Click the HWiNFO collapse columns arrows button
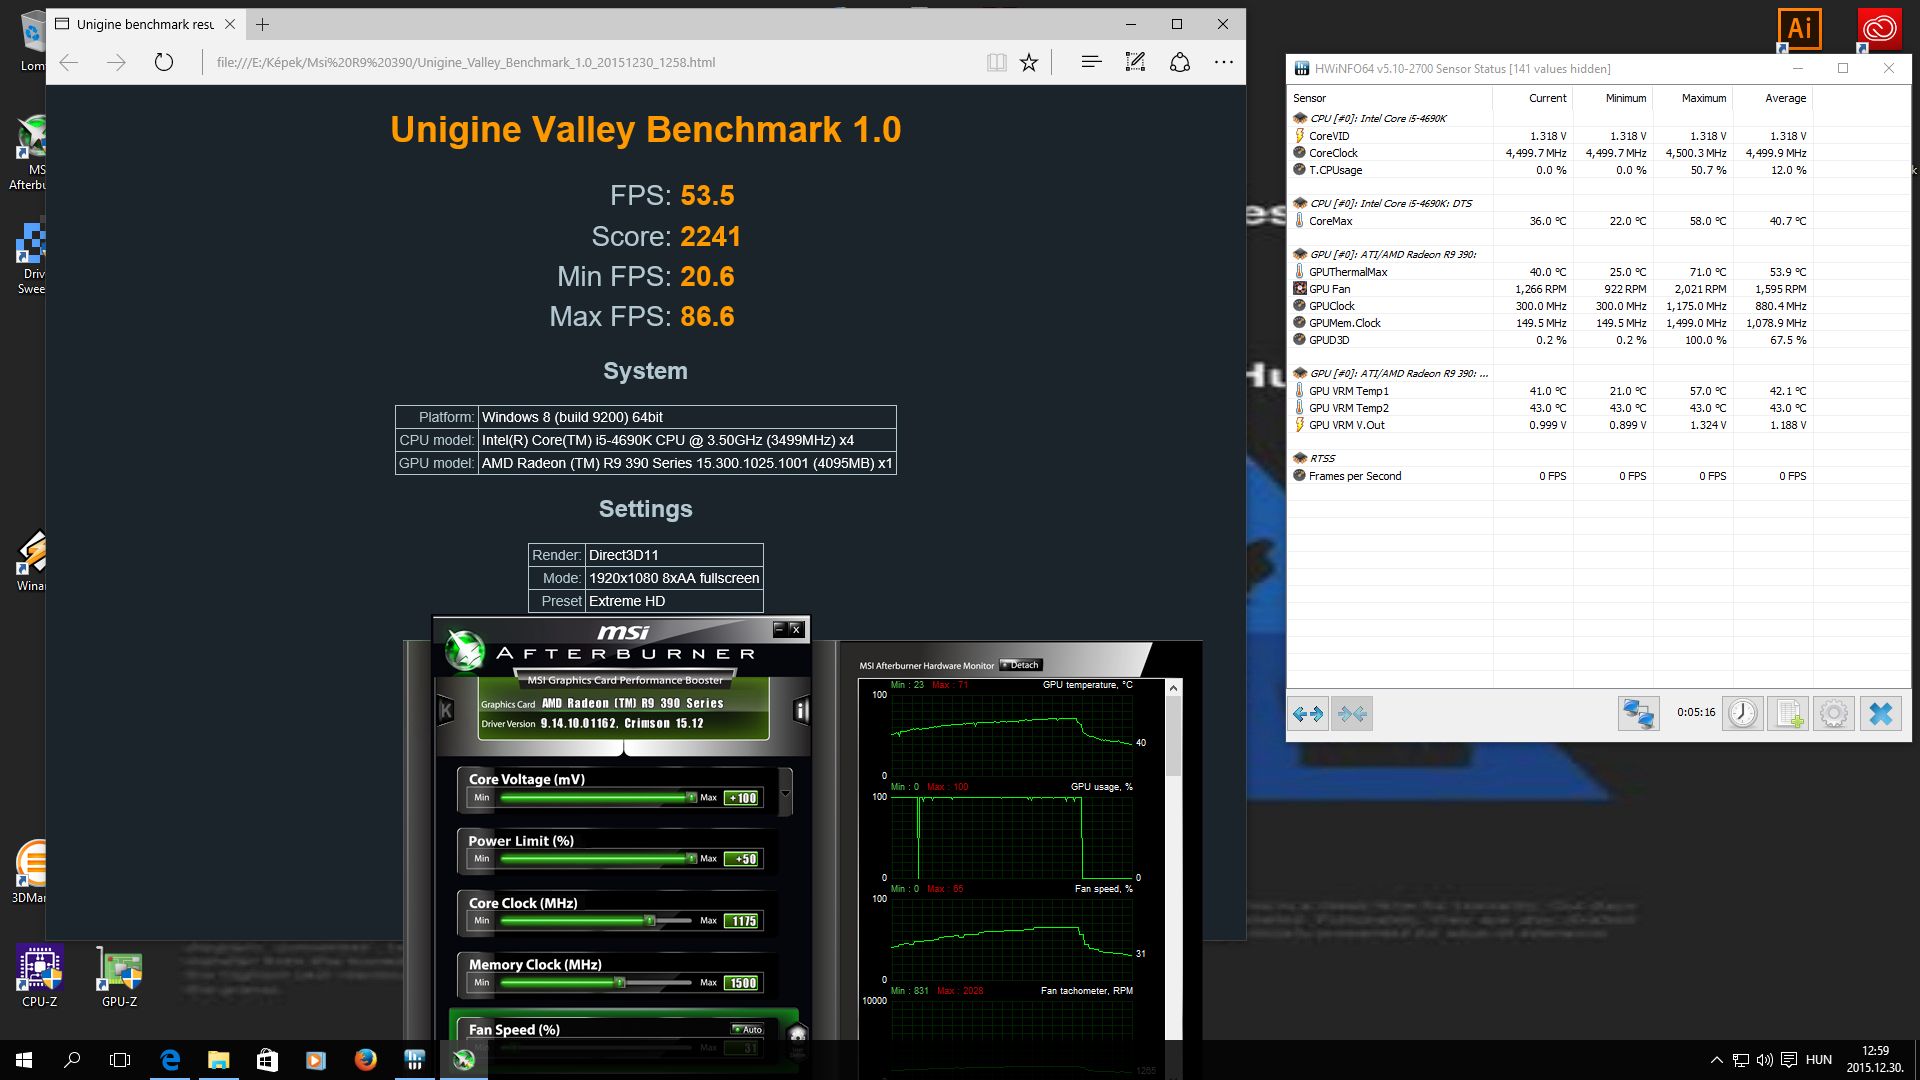1920x1080 pixels. coord(1352,714)
